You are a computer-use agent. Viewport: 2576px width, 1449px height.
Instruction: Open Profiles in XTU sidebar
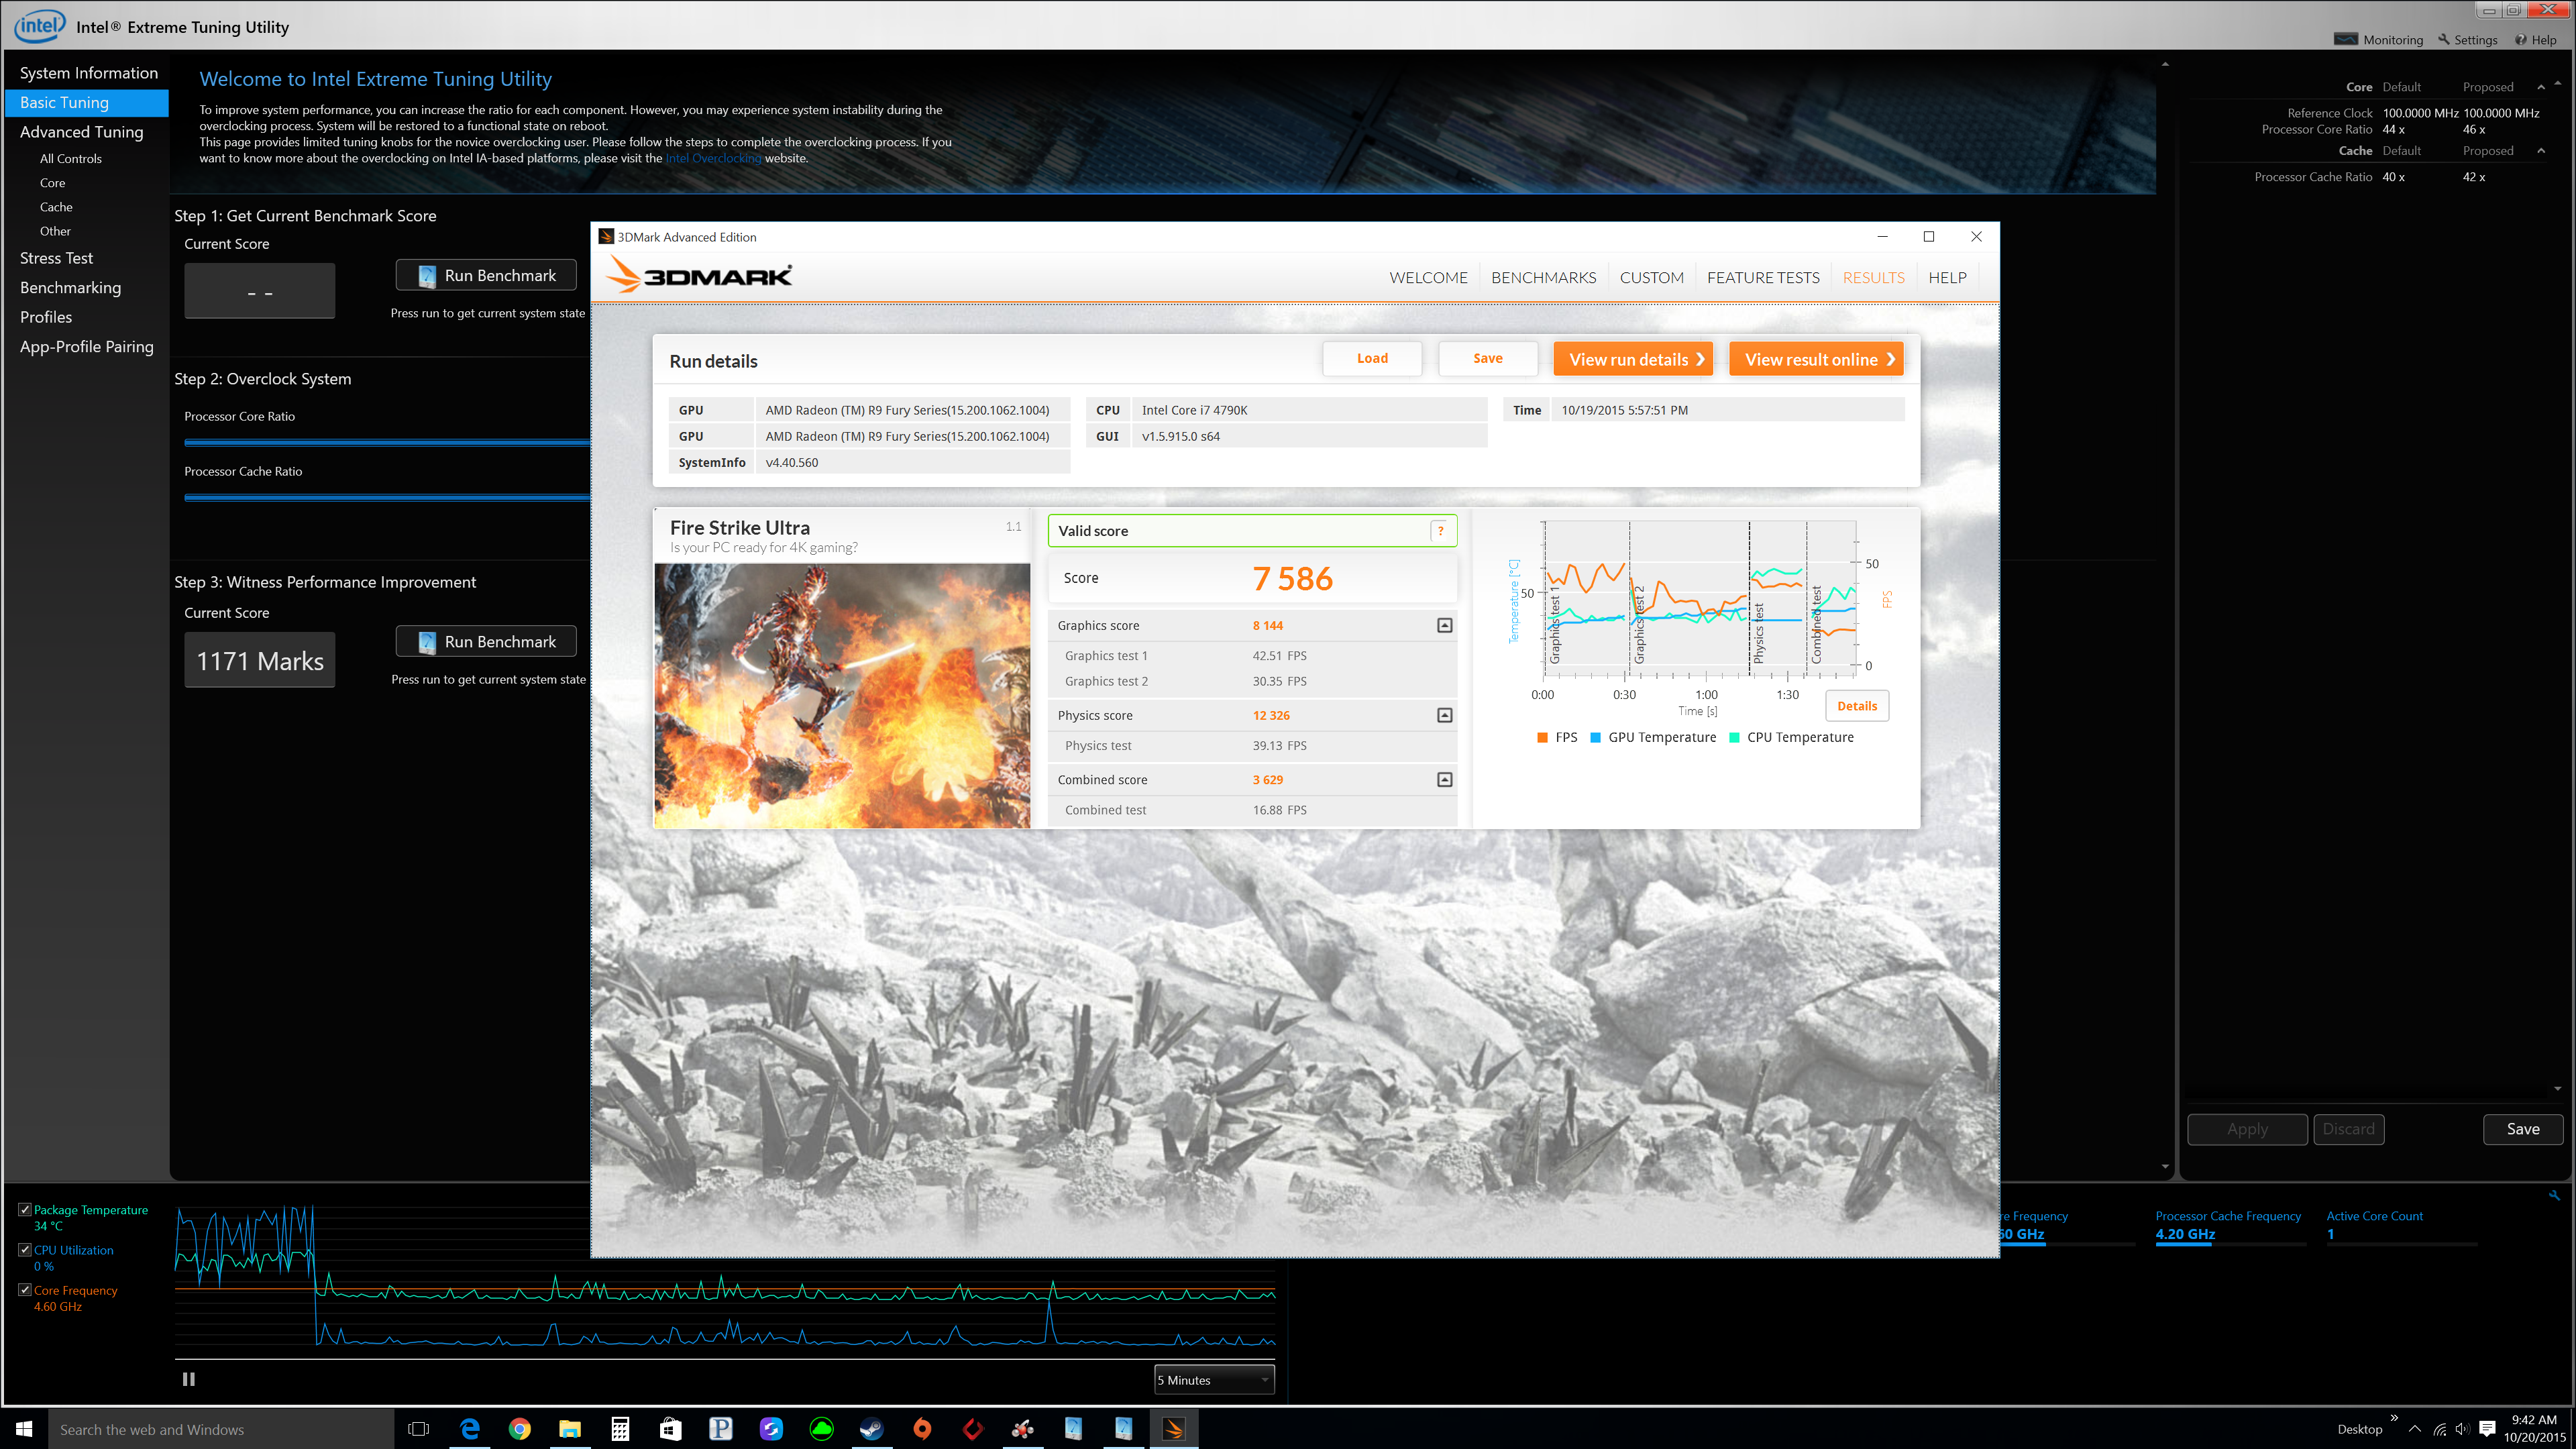point(46,317)
